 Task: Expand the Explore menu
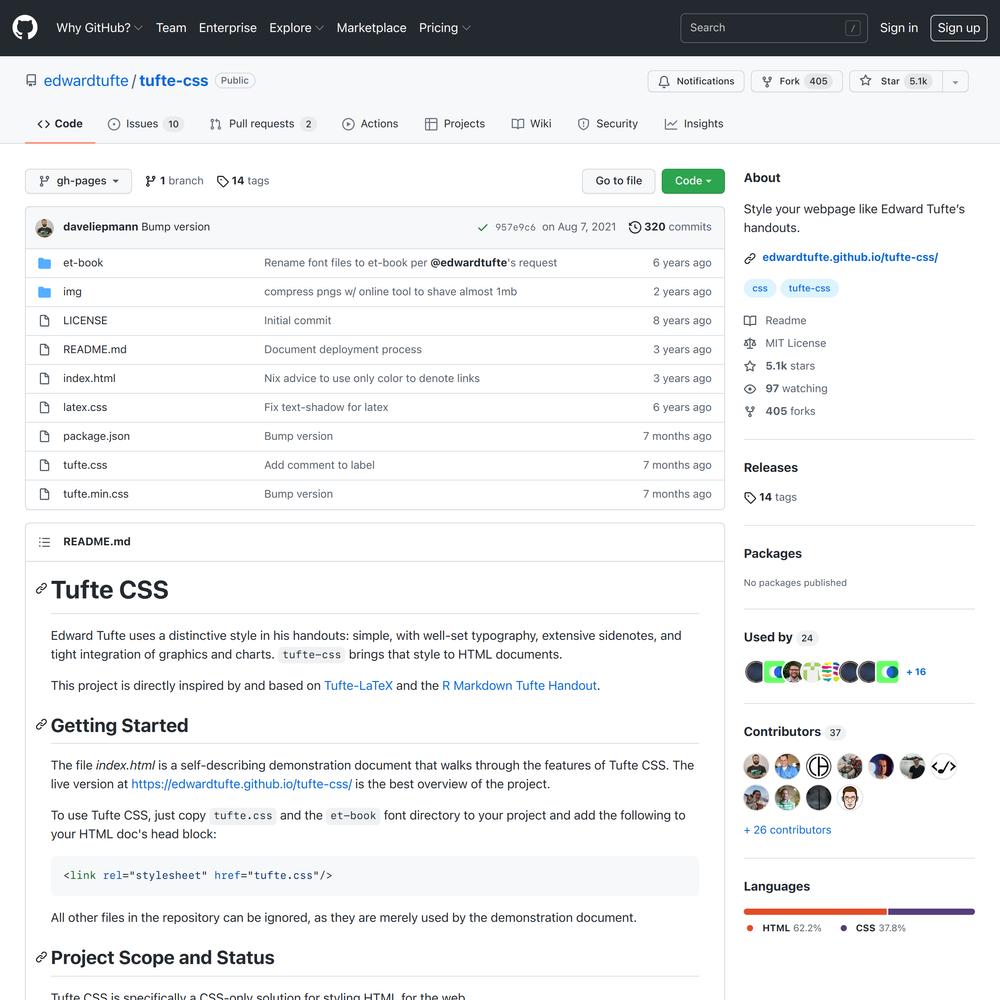(x=297, y=28)
